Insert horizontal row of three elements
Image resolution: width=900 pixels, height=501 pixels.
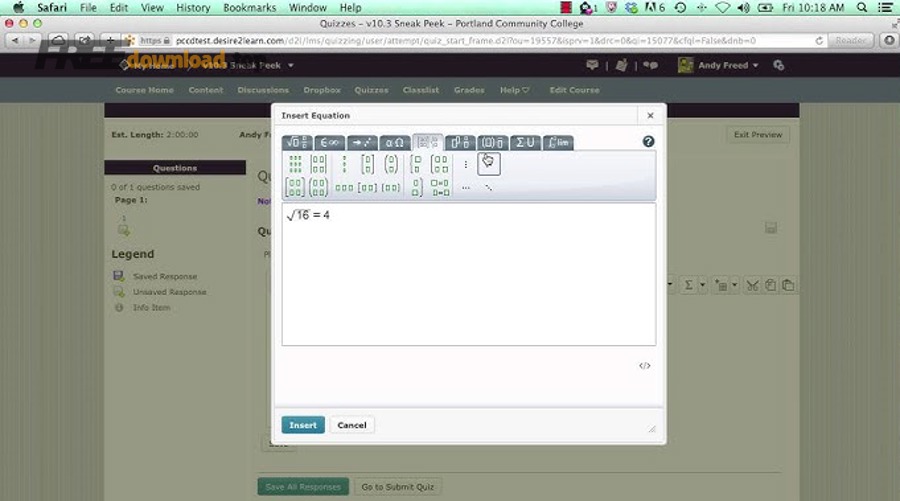[x=344, y=188]
